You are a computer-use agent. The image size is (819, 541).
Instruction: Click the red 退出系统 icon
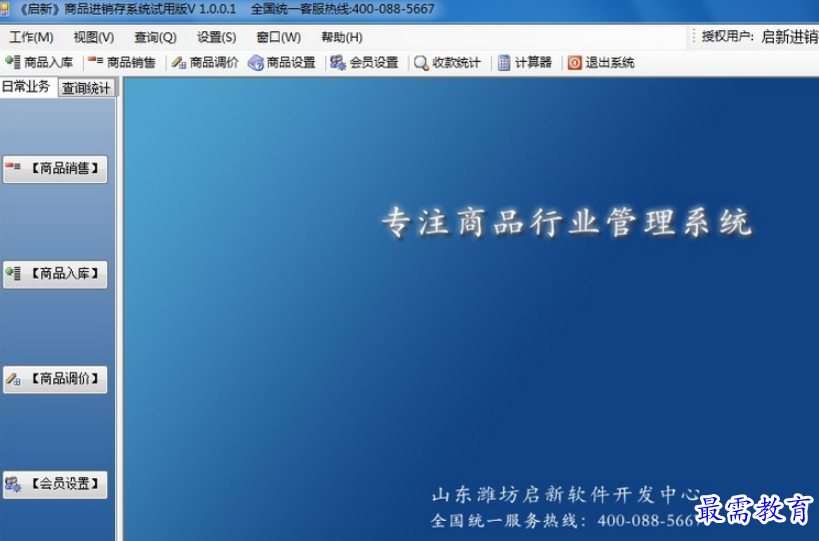[x=575, y=63]
